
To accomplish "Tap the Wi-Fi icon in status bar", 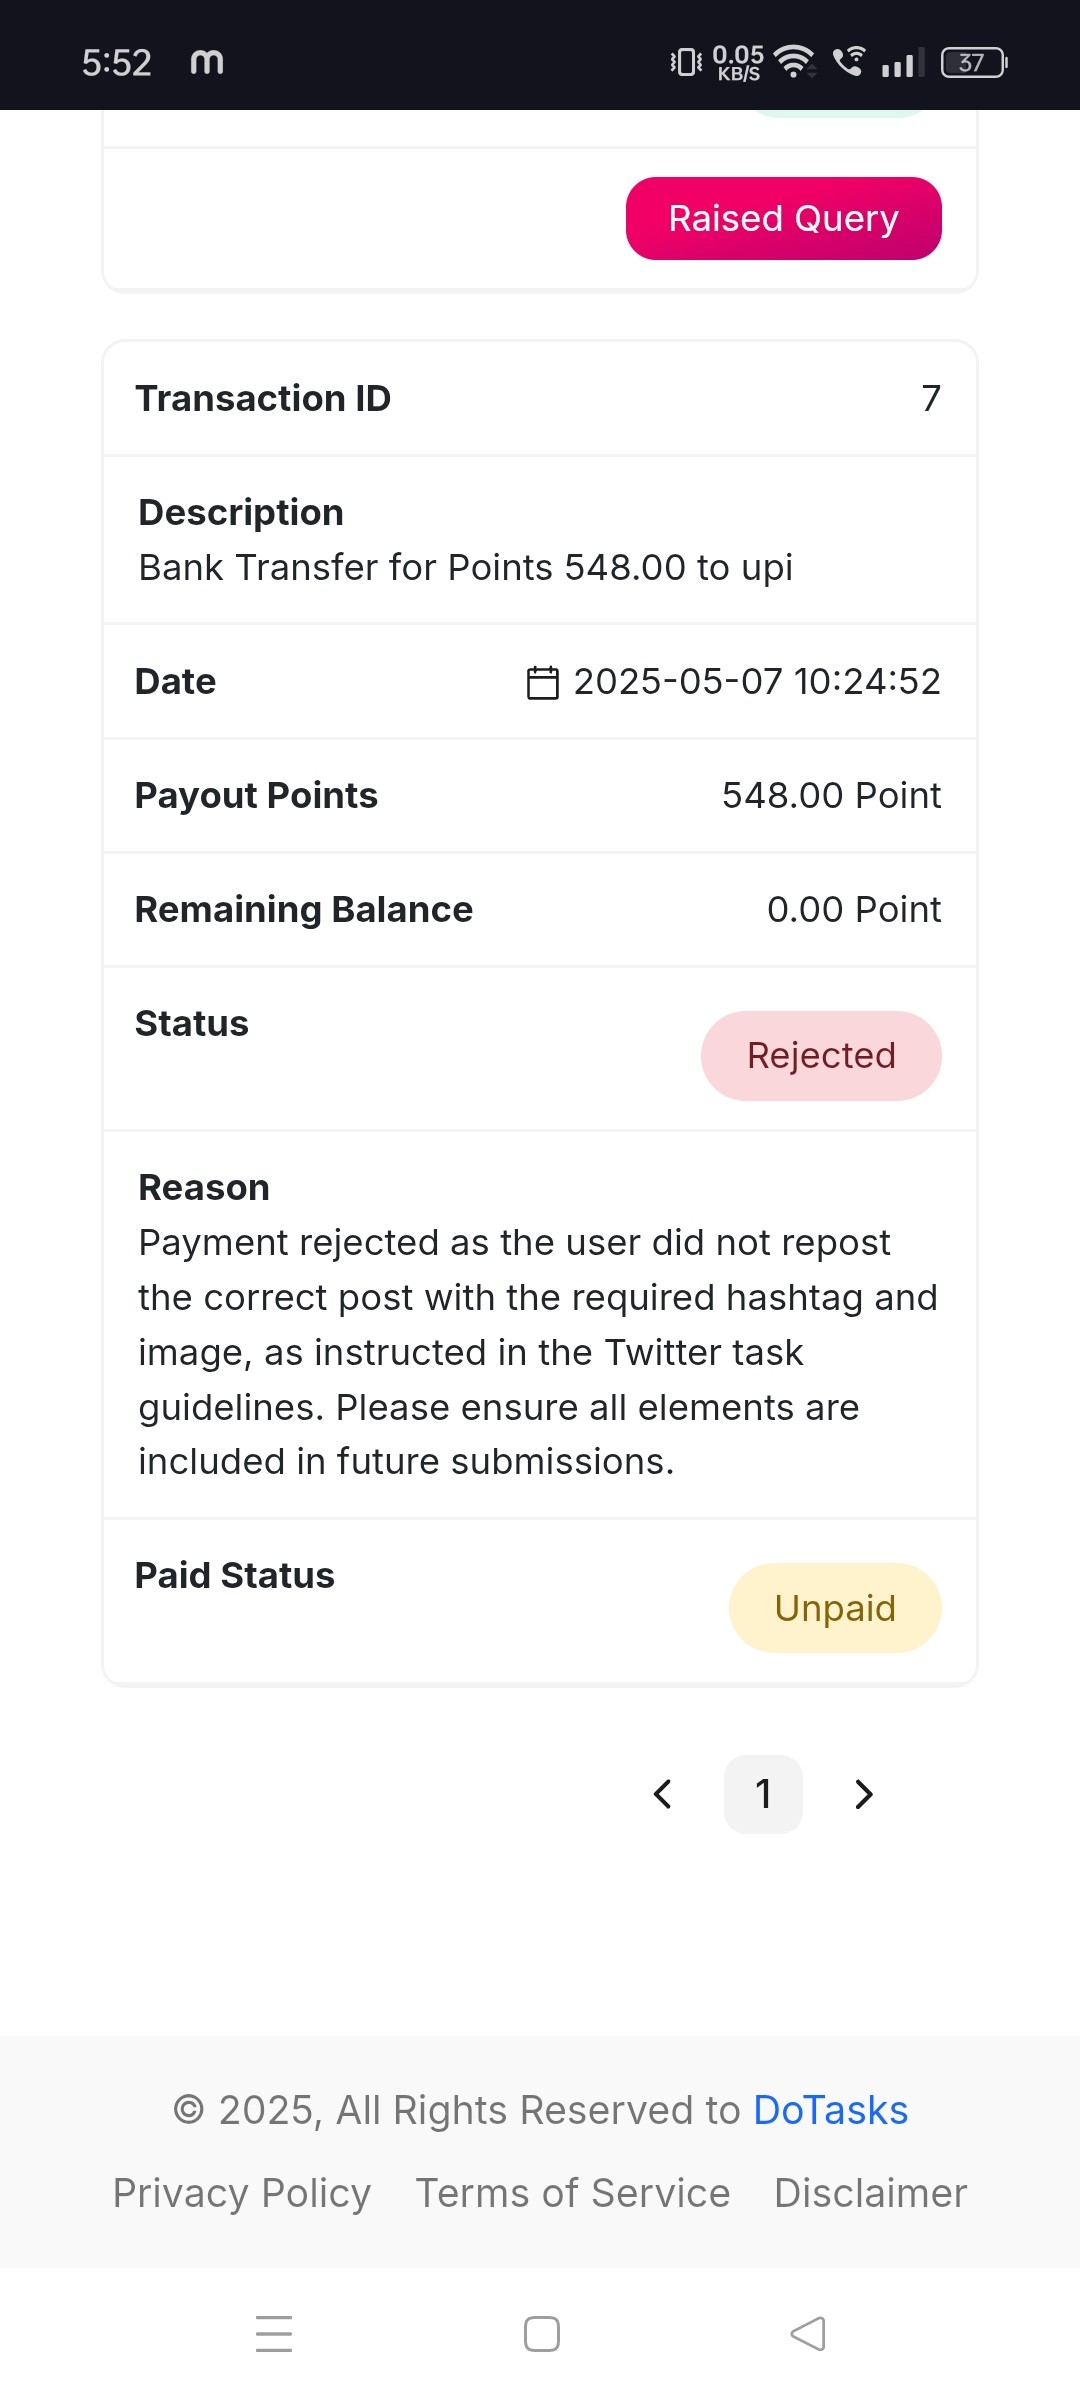I will (x=796, y=62).
